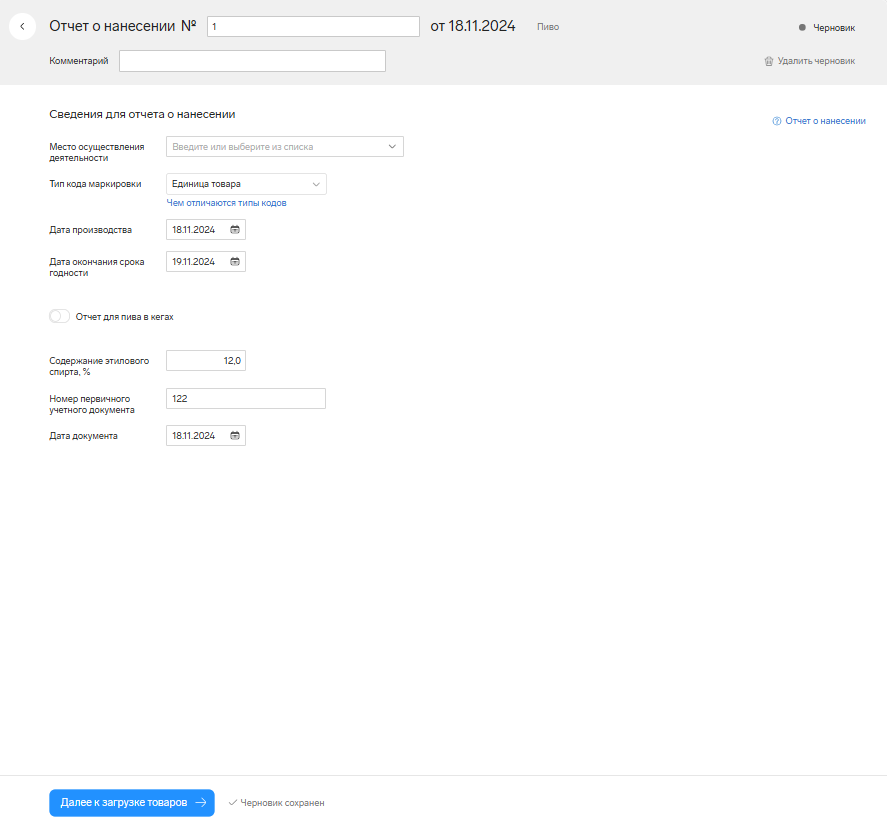Click Номер первичного учетного документа field
Viewport: 887px width, 826px height.
[246, 398]
